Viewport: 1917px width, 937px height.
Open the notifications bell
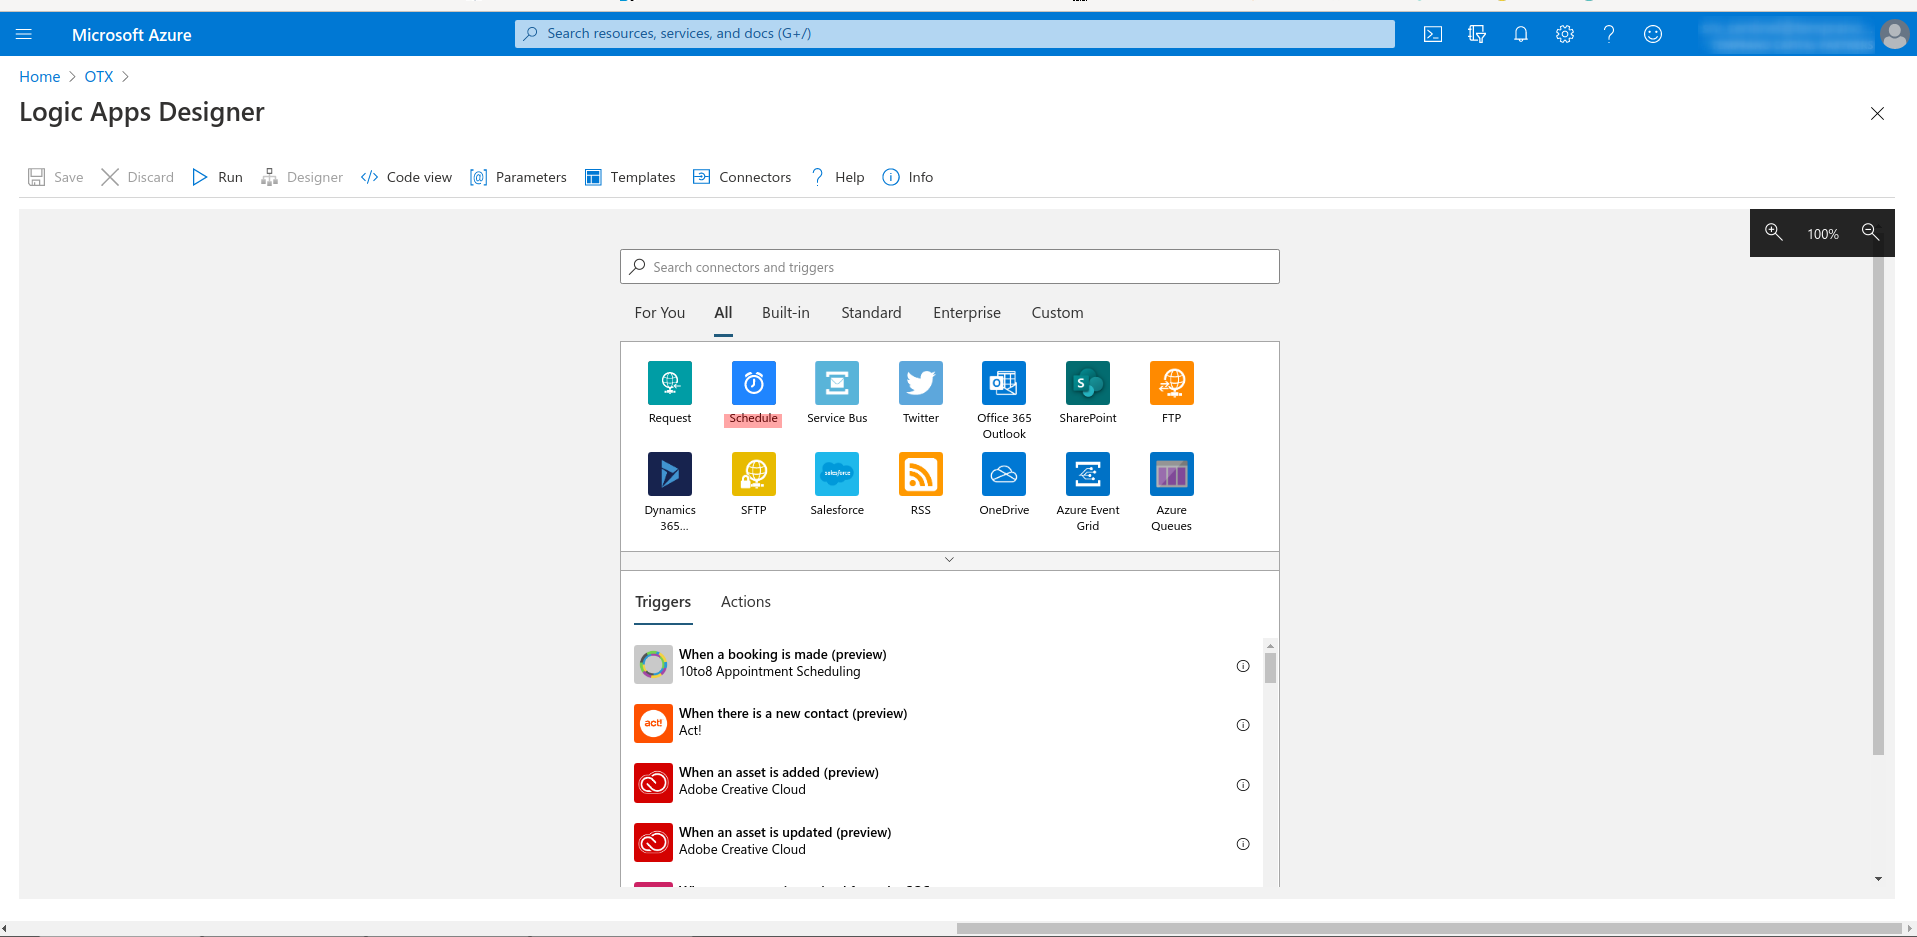(x=1520, y=34)
